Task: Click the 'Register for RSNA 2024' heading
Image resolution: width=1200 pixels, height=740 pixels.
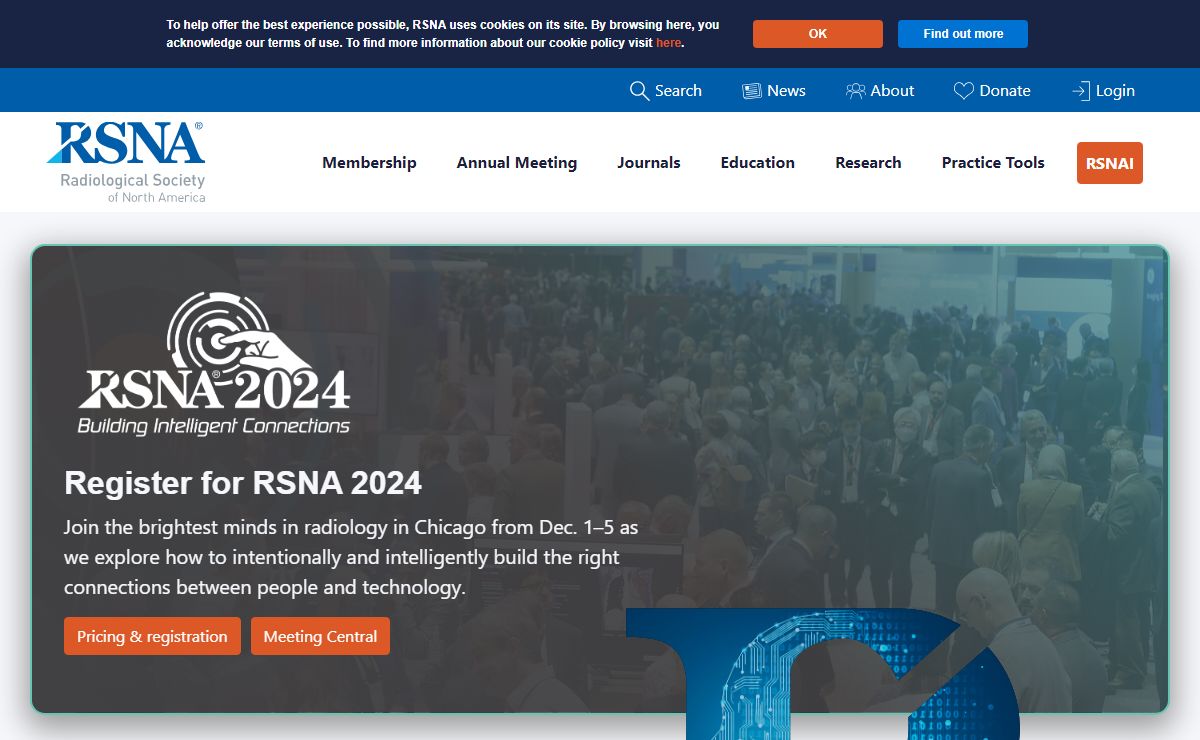Action: click(x=243, y=483)
